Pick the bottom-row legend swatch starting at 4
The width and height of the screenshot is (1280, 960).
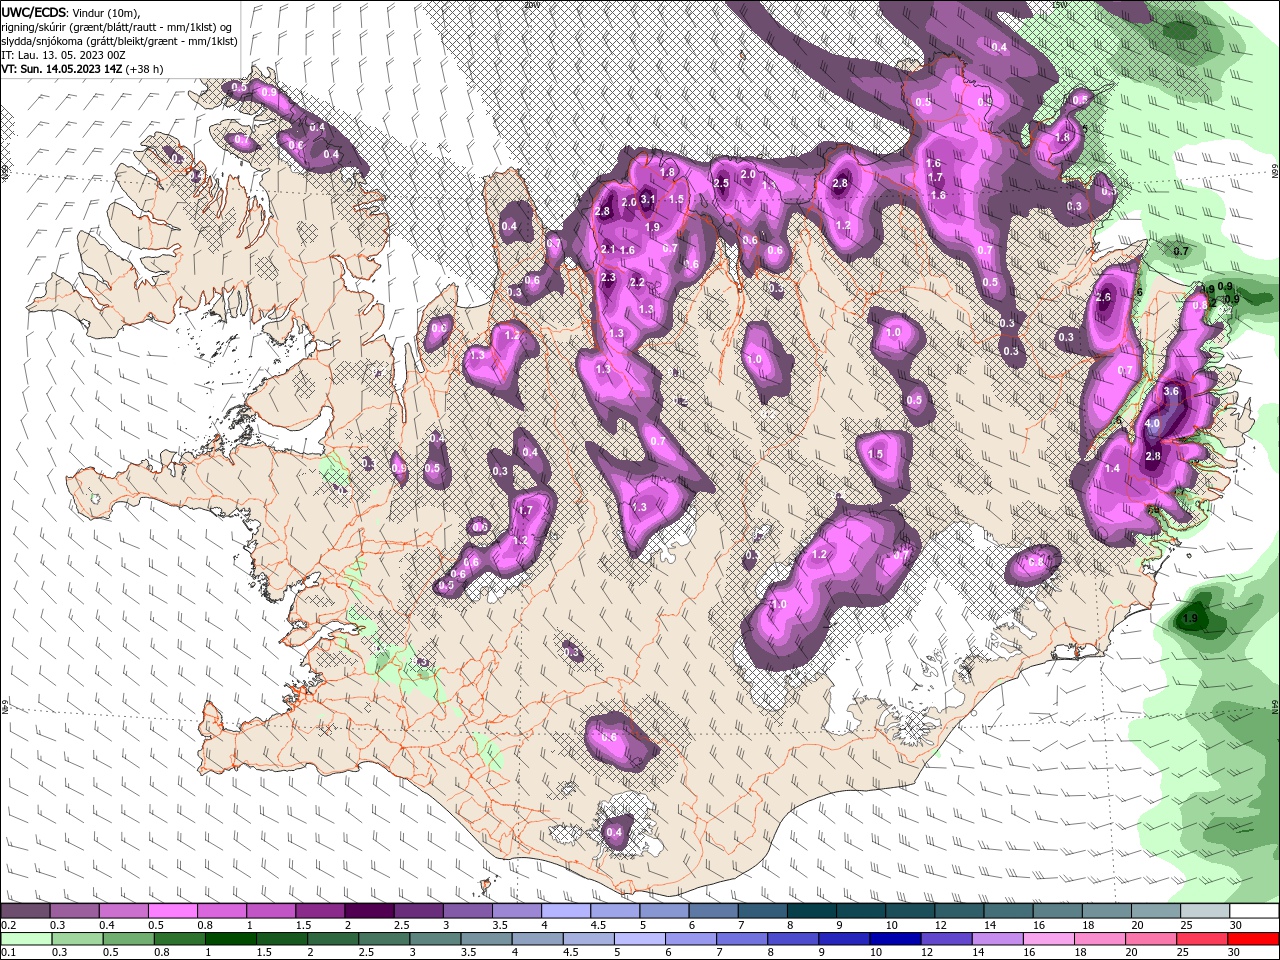pyautogui.click(x=539, y=939)
